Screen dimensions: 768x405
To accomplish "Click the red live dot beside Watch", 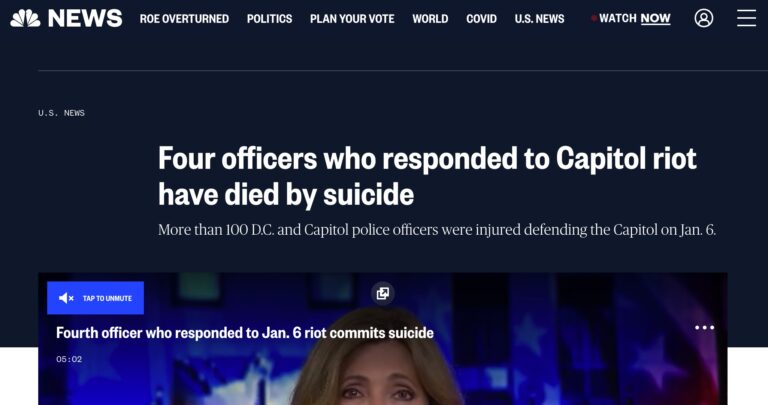I will [x=594, y=18].
